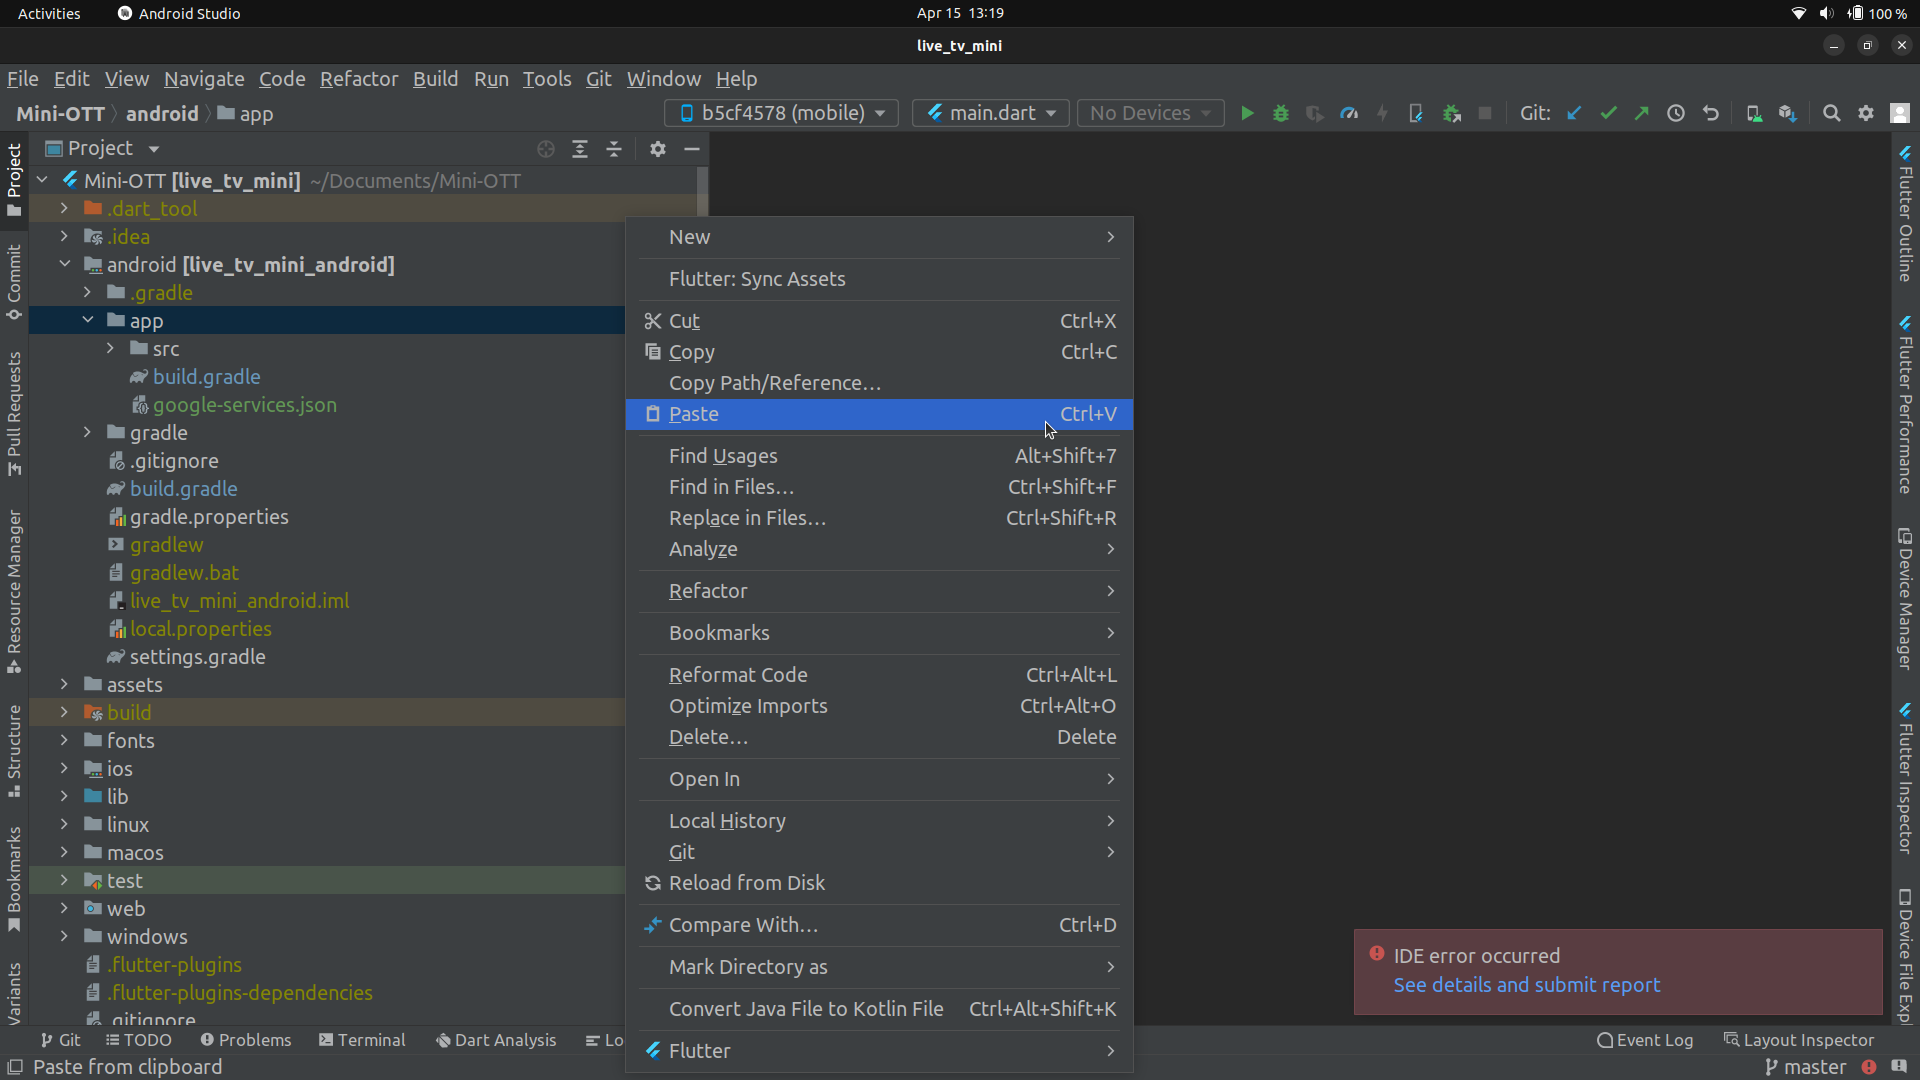Choose Find in Files… from context menu
The width and height of the screenshot is (1920, 1080).
tap(879, 487)
